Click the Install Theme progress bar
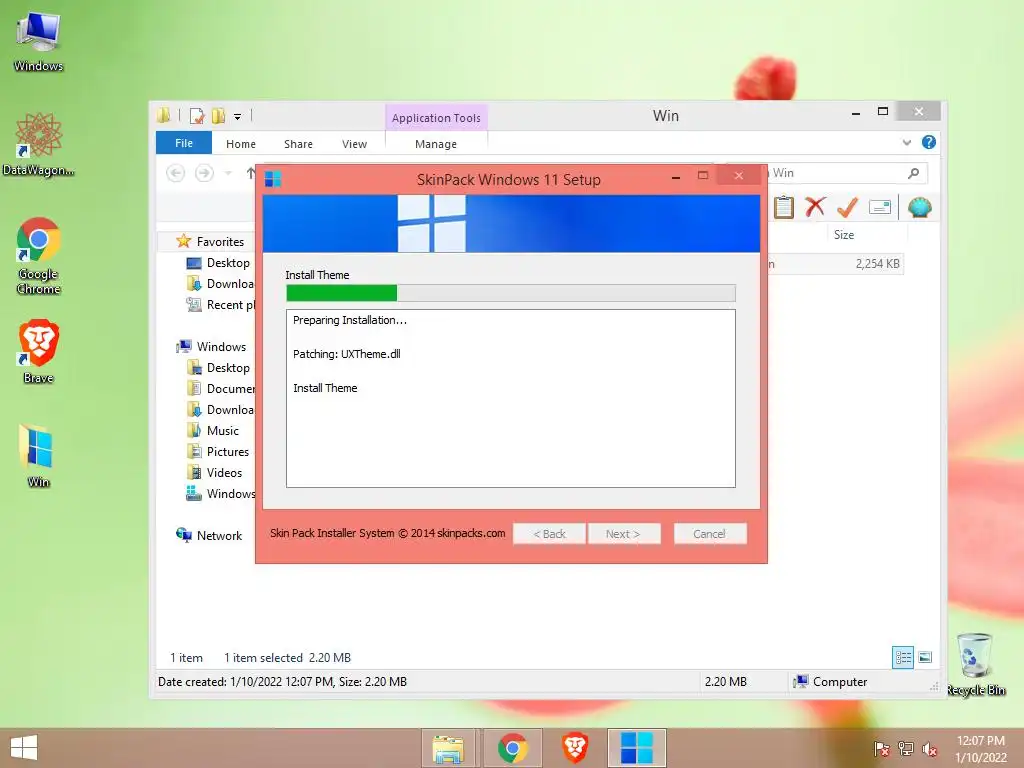 (511, 293)
